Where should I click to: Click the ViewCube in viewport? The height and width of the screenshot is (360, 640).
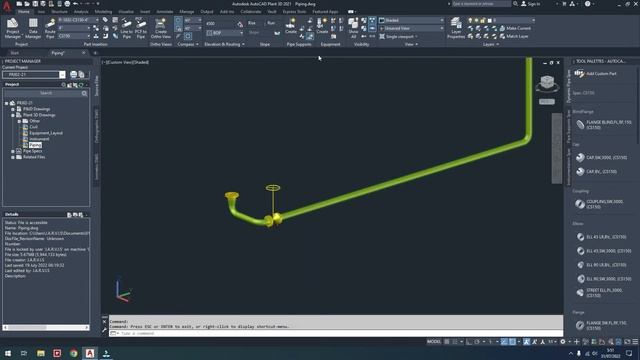547,83
